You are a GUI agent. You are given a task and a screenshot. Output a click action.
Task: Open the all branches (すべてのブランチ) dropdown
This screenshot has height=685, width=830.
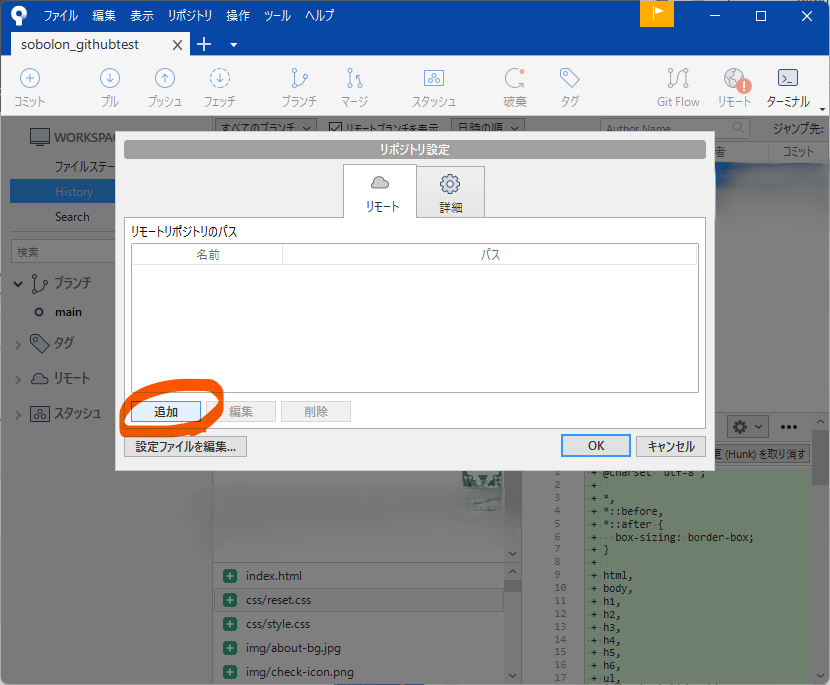tap(266, 126)
